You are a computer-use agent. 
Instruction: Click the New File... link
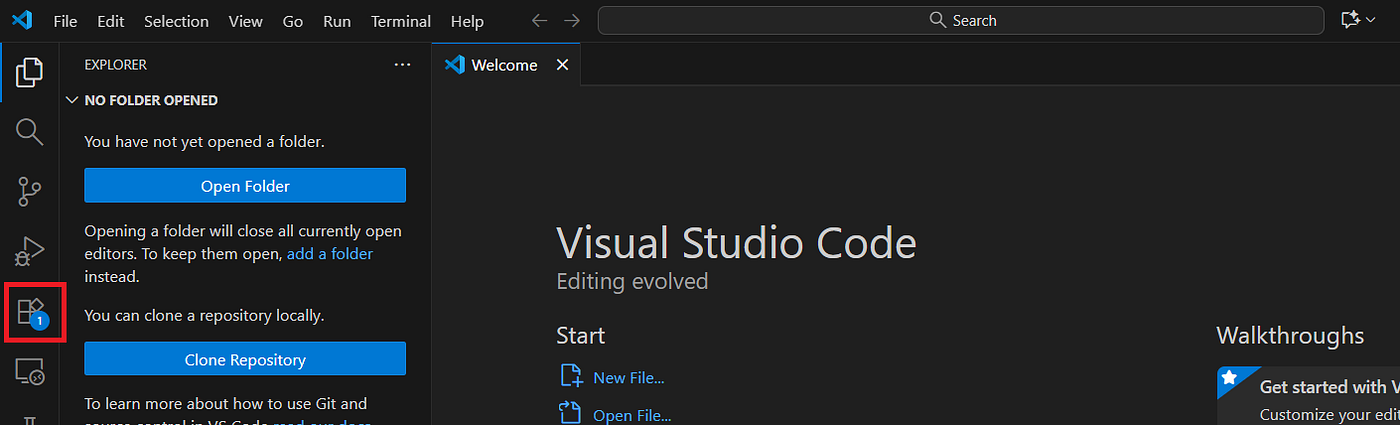coord(628,378)
